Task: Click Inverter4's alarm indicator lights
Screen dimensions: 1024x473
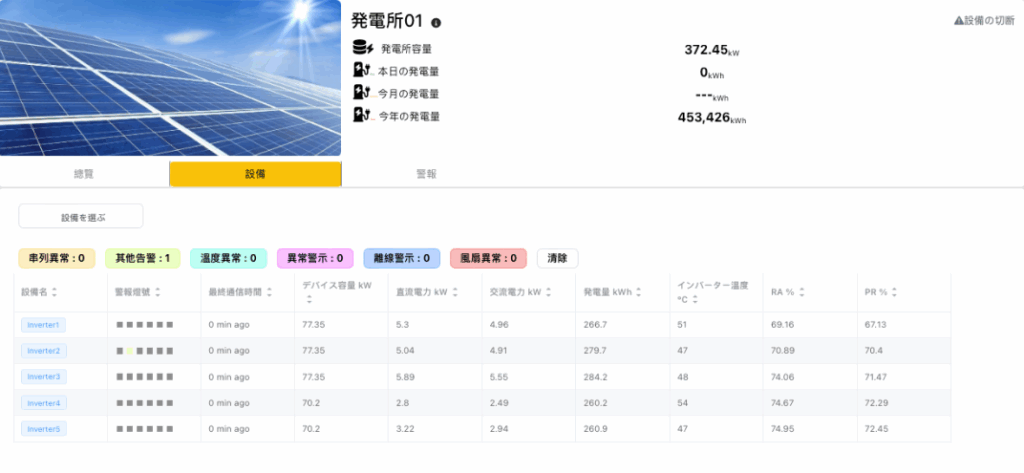Action: [x=145, y=403]
